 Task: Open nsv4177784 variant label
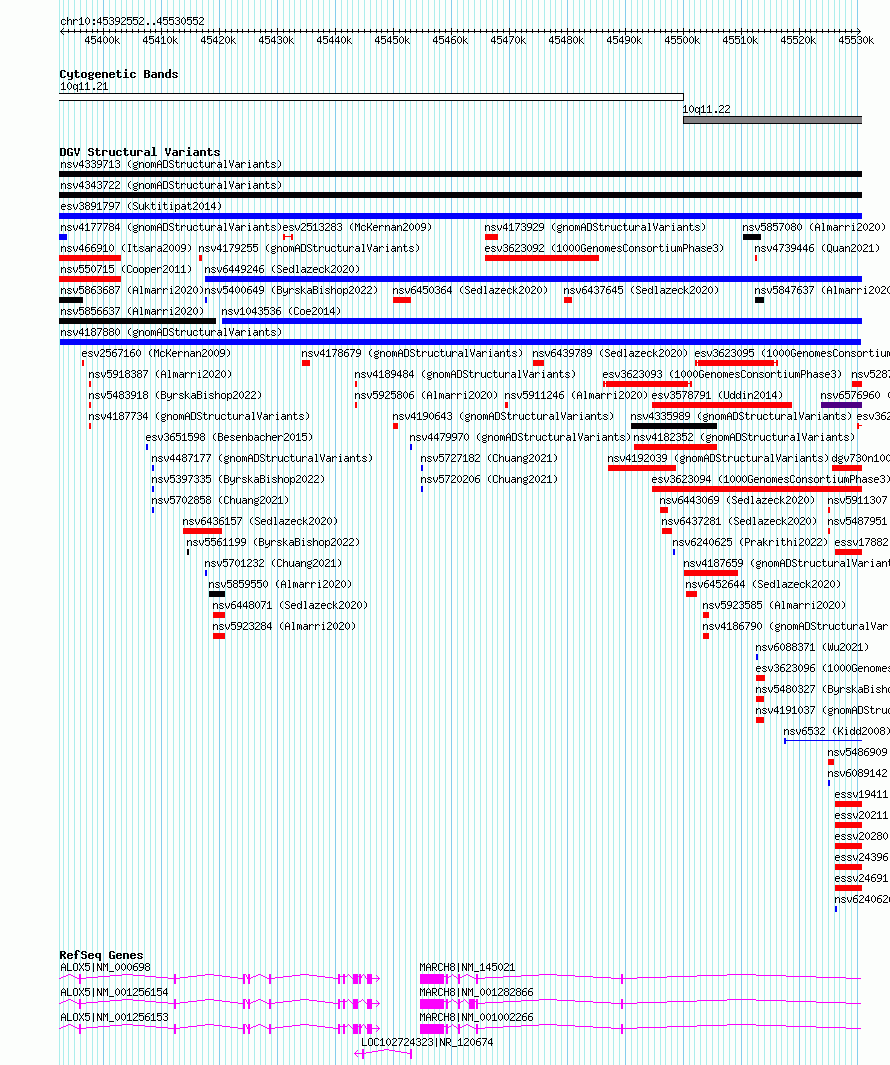(x=170, y=228)
